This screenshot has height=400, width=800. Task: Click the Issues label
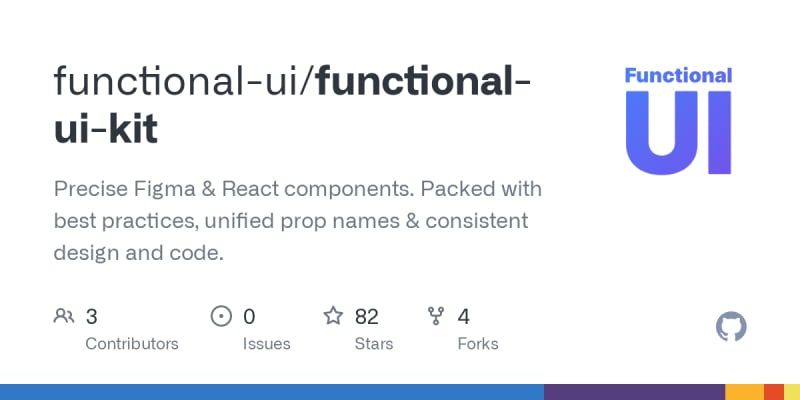(x=266, y=343)
